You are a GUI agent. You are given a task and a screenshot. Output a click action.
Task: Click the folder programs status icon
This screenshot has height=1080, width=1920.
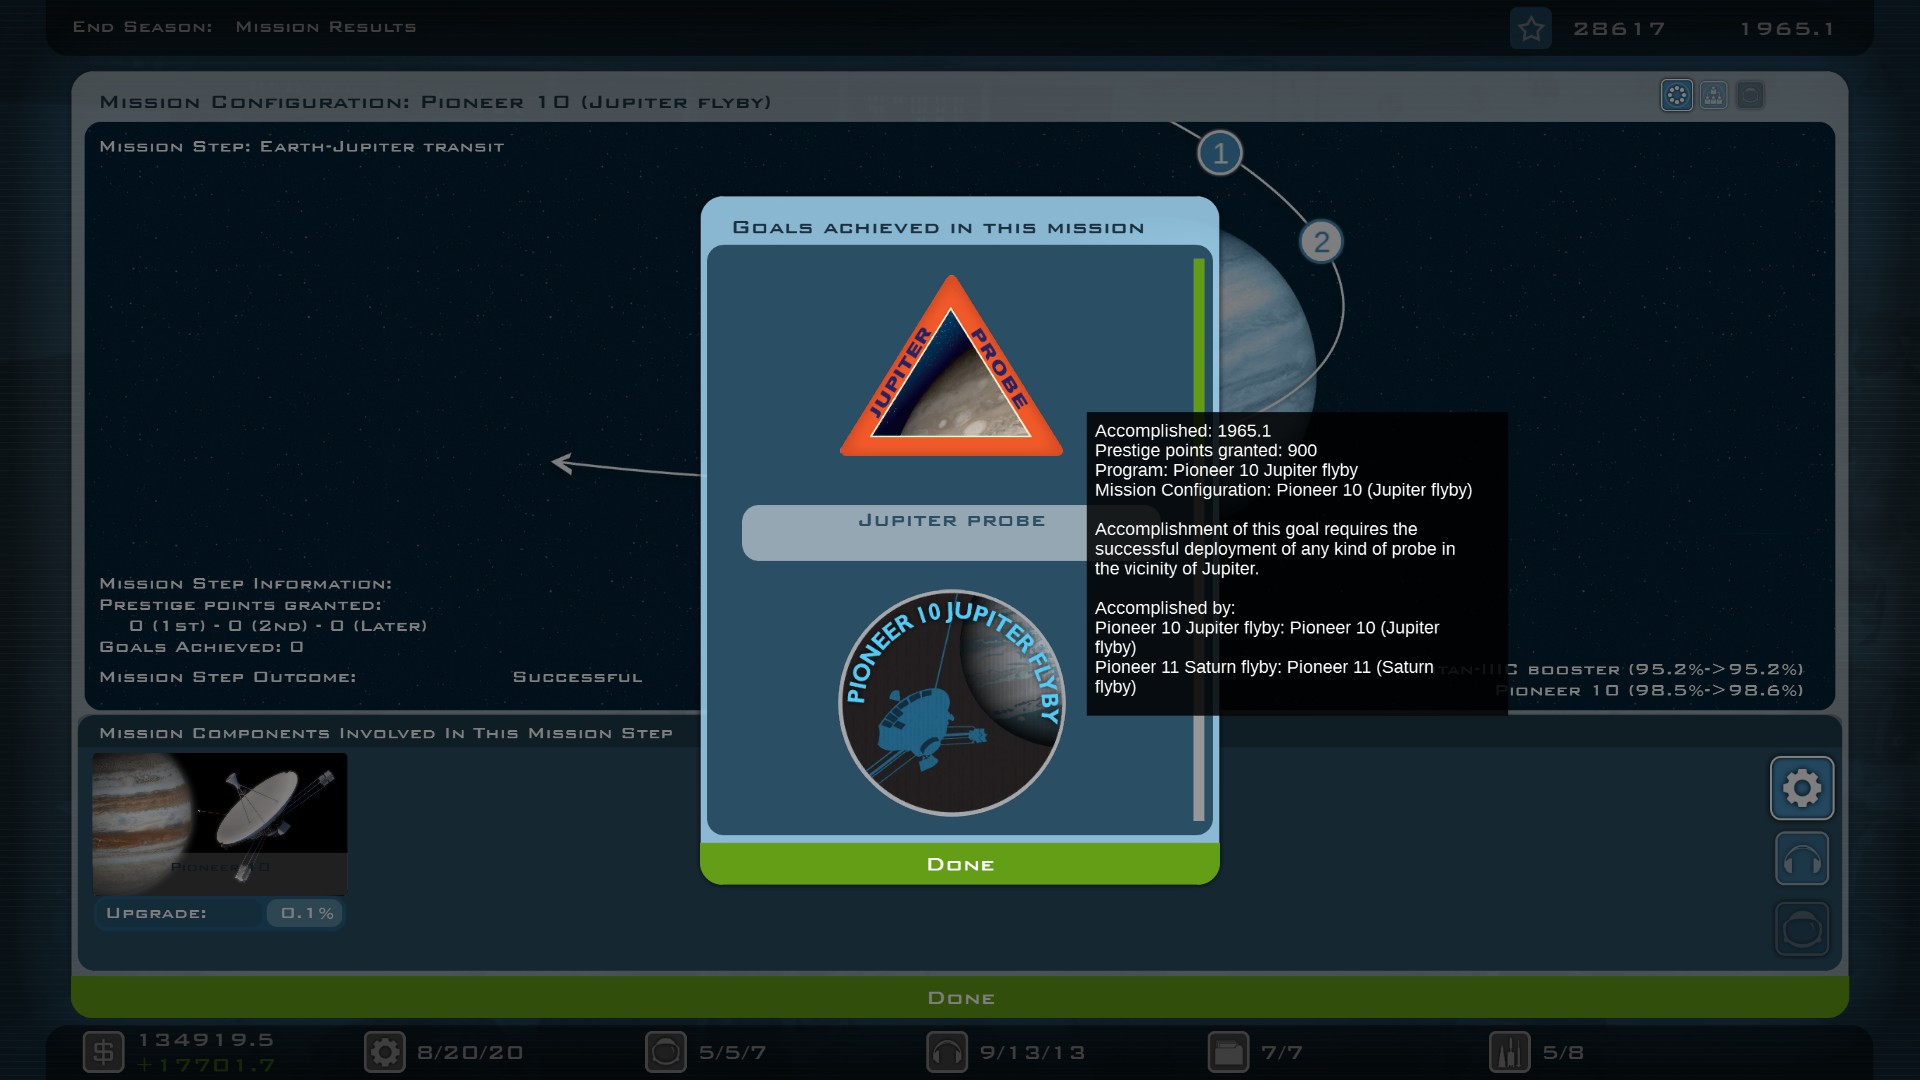[1228, 1052]
